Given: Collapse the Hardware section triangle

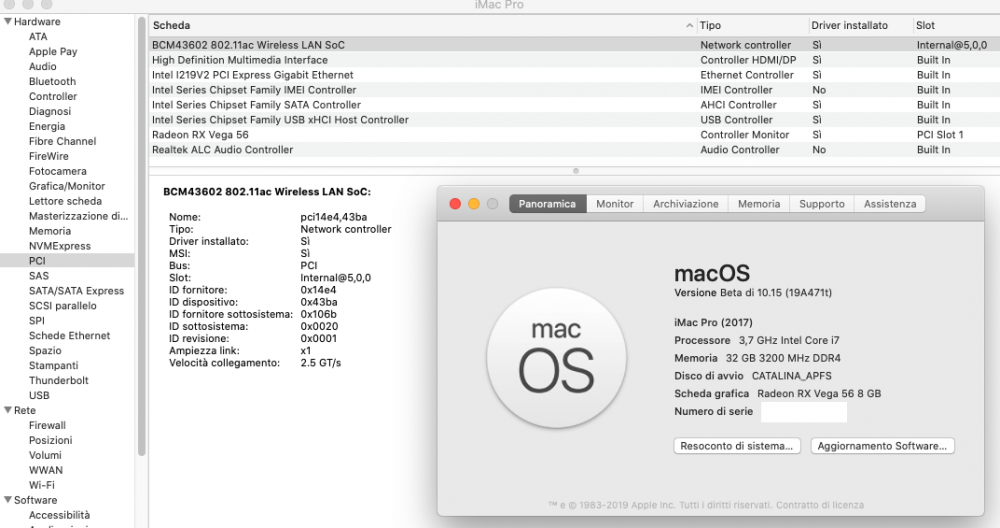Looking at the screenshot, I should click(8, 22).
